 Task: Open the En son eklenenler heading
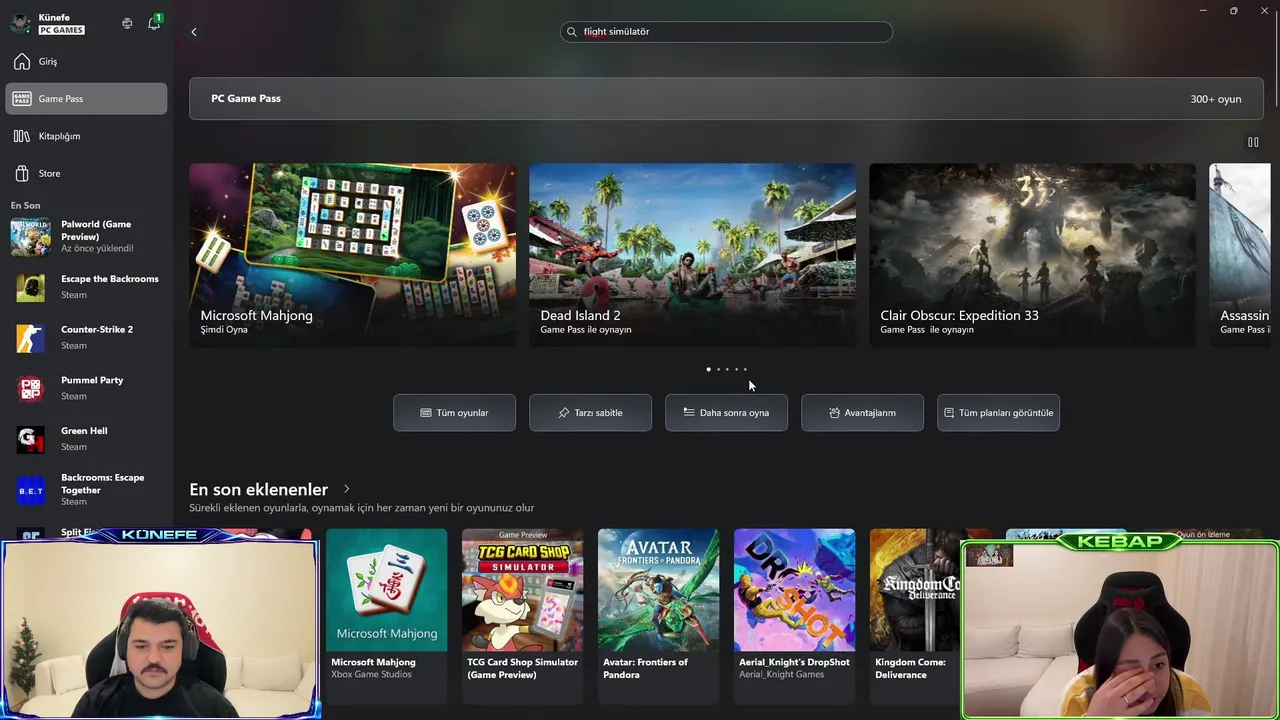[259, 489]
